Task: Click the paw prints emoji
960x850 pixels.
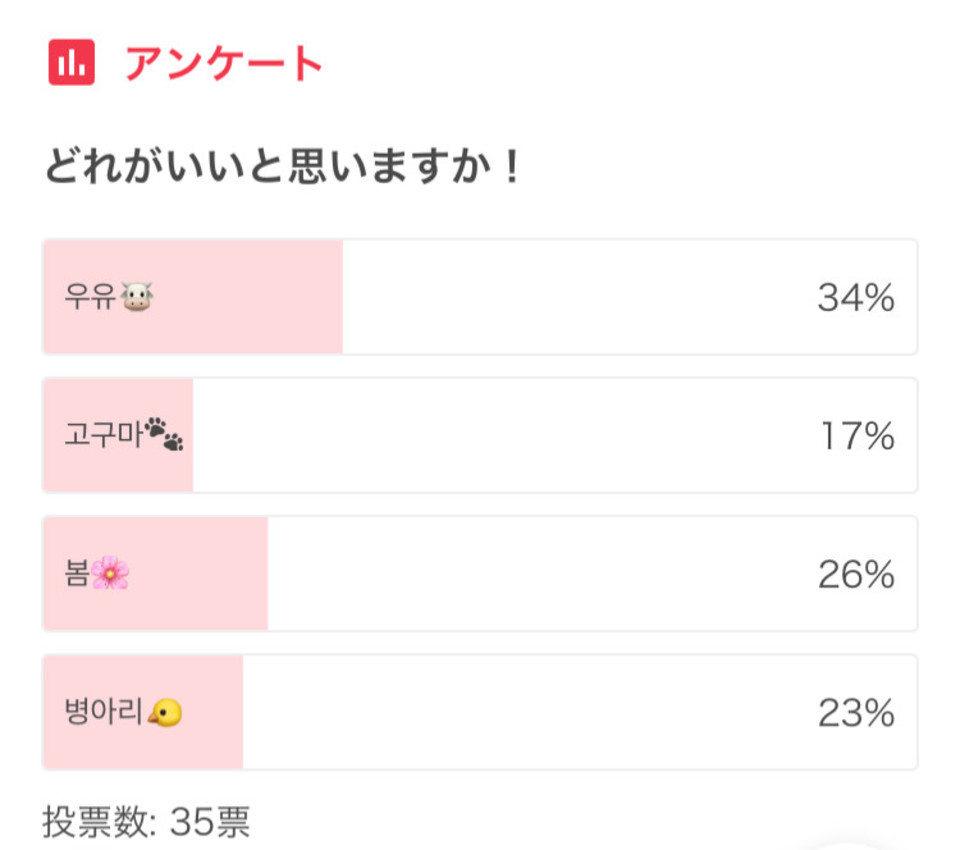Action: pyautogui.click(x=164, y=434)
